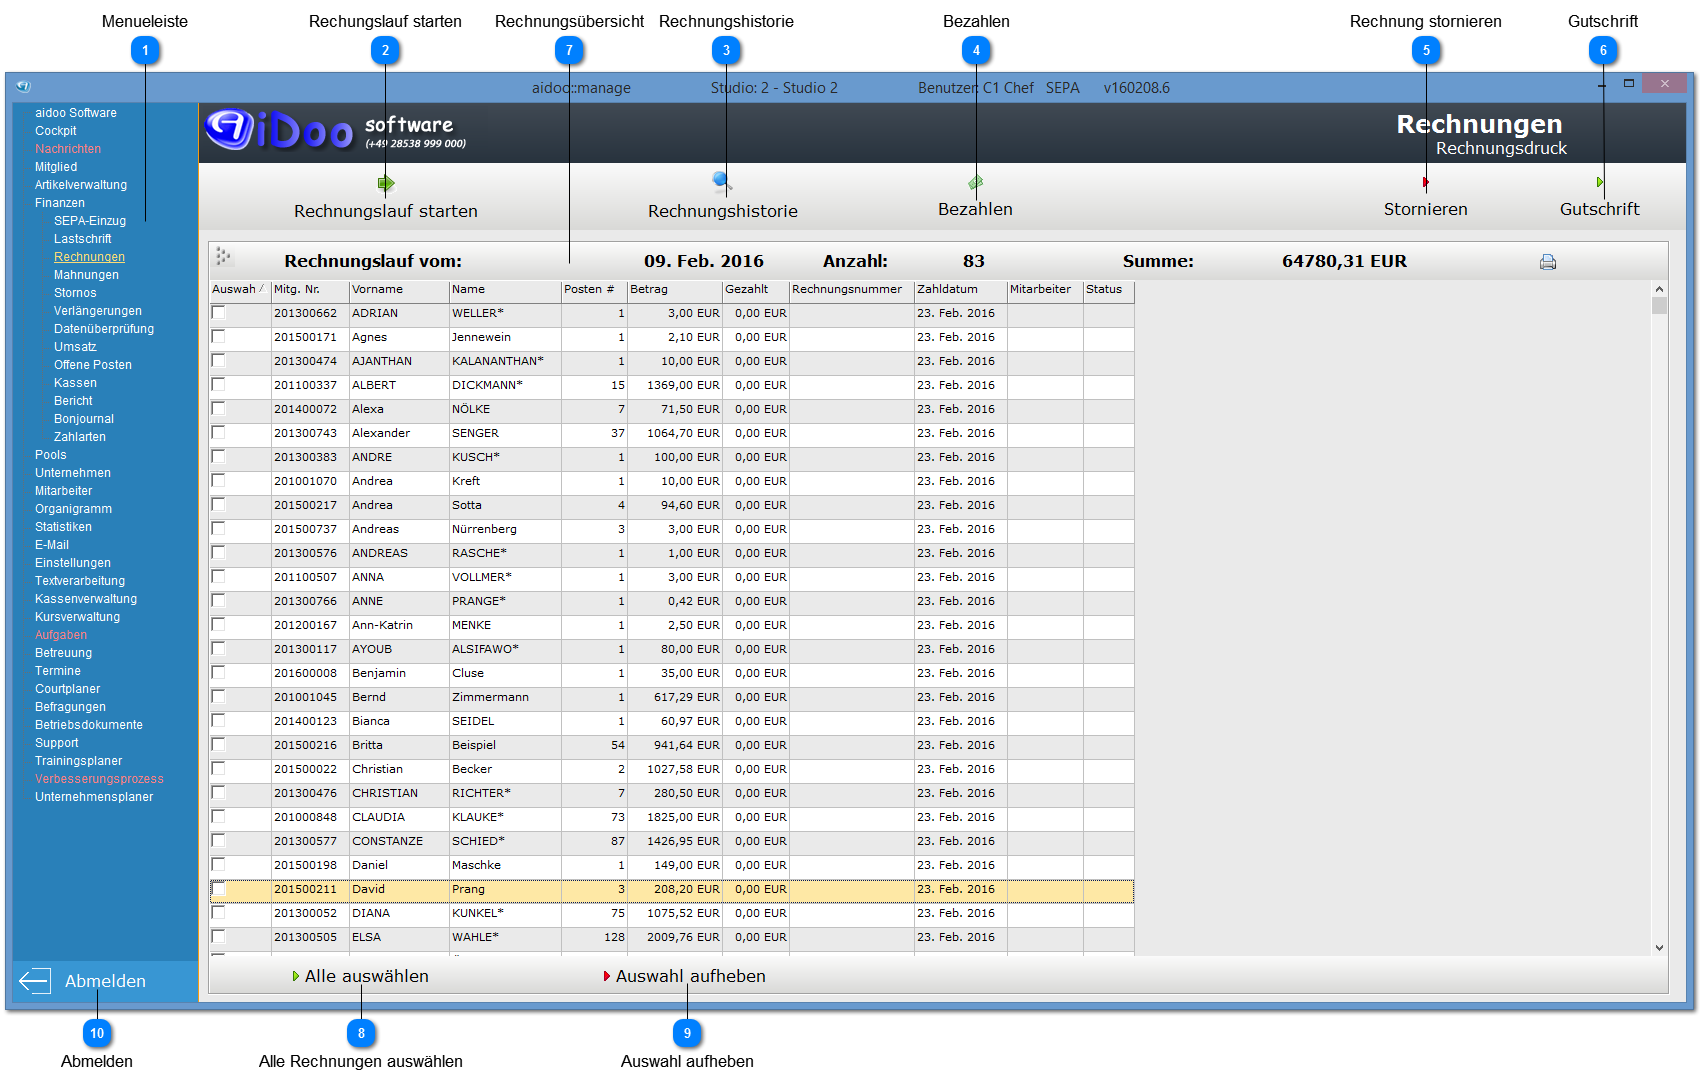1703x1087 pixels.
Task: Open Kursverwaltung in the left menu
Action: point(77,617)
